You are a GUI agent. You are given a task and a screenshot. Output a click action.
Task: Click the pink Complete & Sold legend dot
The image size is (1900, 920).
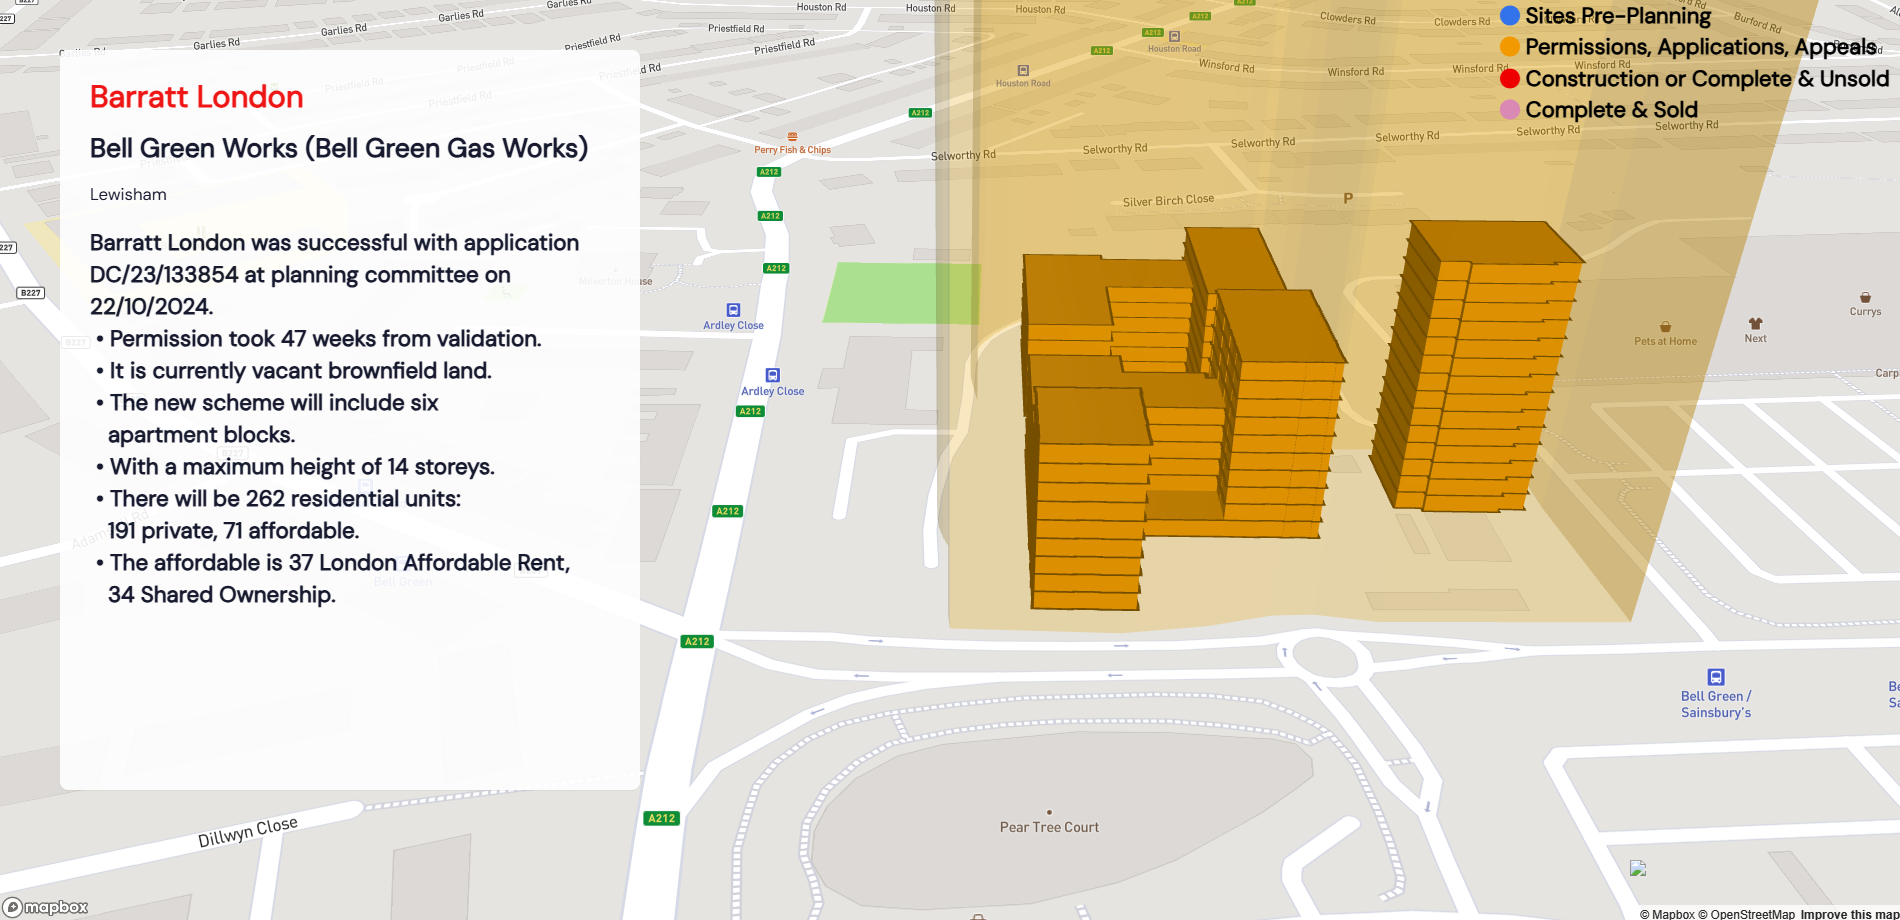[1510, 109]
